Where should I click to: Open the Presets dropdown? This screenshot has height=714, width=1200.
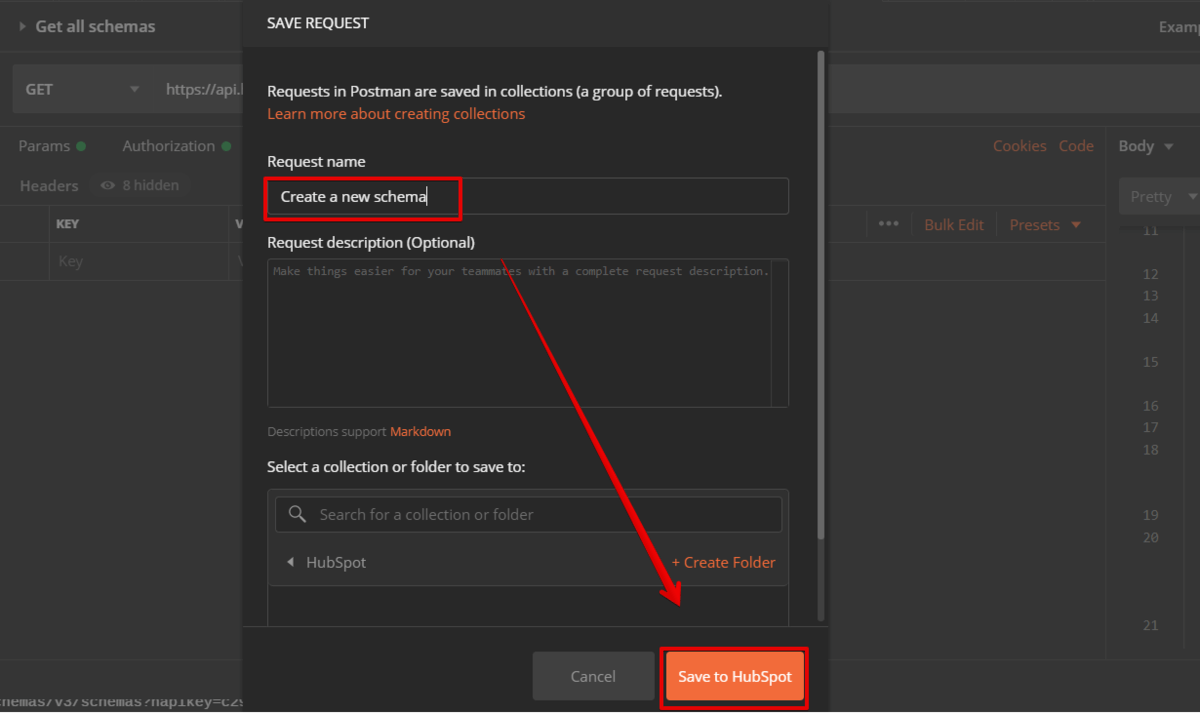pos(1045,225)
